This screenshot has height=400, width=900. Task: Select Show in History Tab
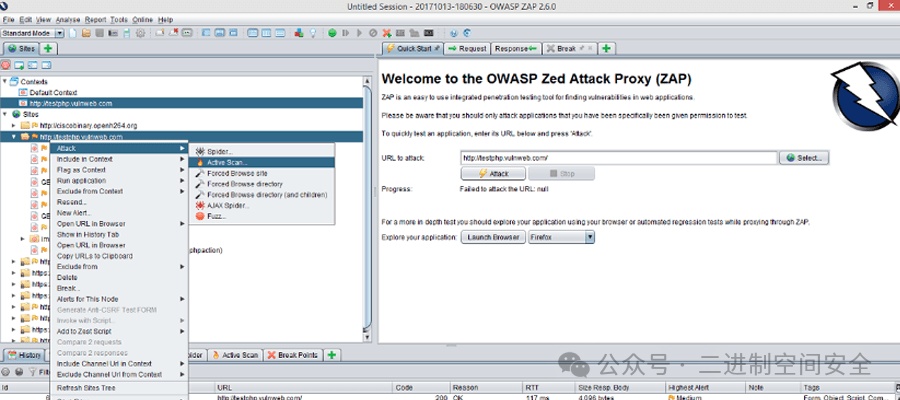pos(119,234)
